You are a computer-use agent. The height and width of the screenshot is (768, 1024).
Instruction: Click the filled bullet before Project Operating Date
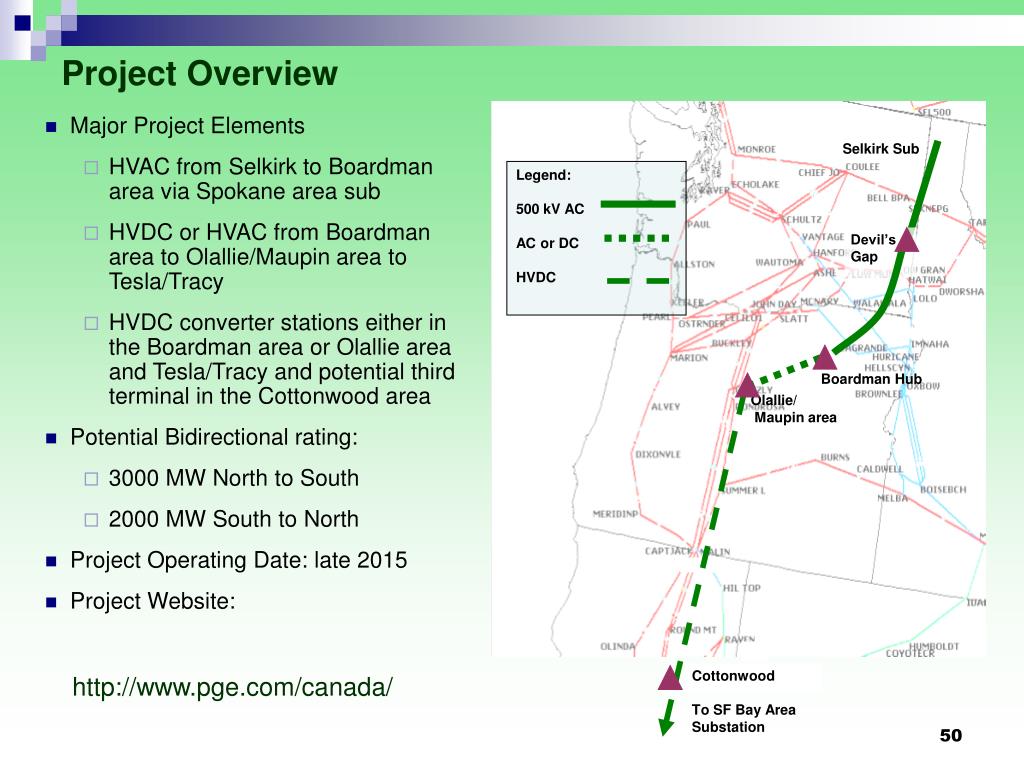point(52,561)
